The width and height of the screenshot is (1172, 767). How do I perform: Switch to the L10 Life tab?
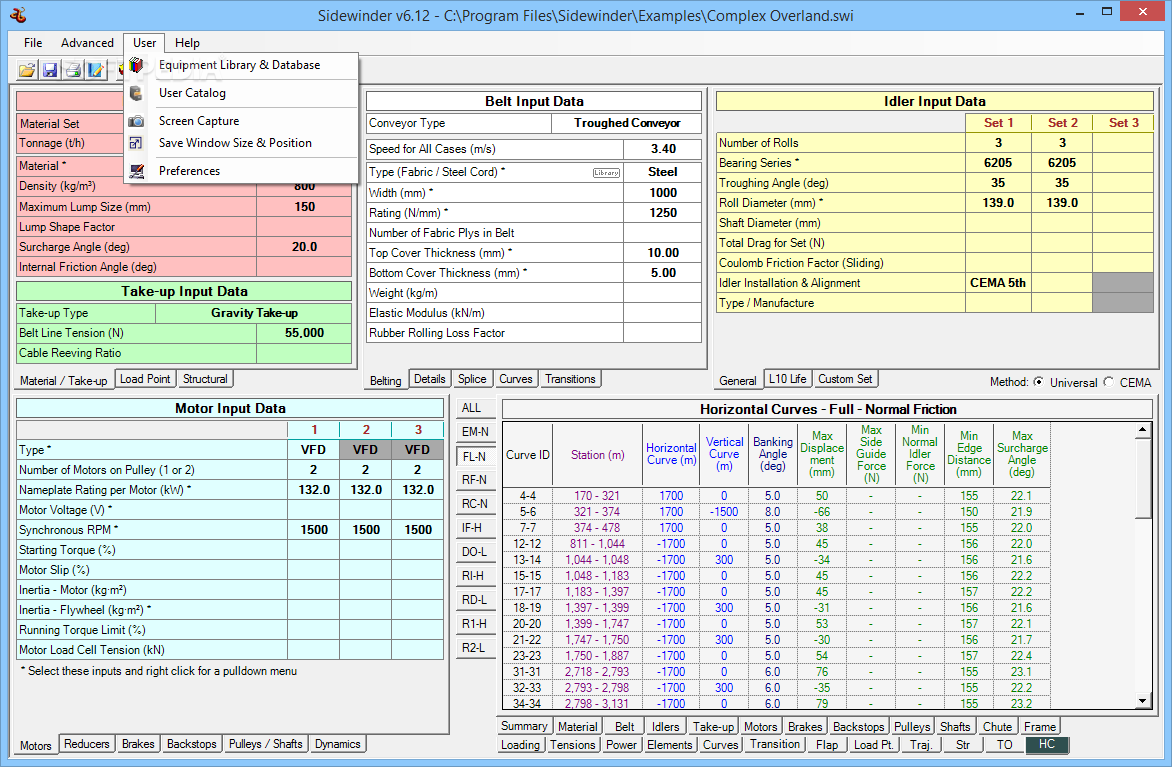click(787, 379)
